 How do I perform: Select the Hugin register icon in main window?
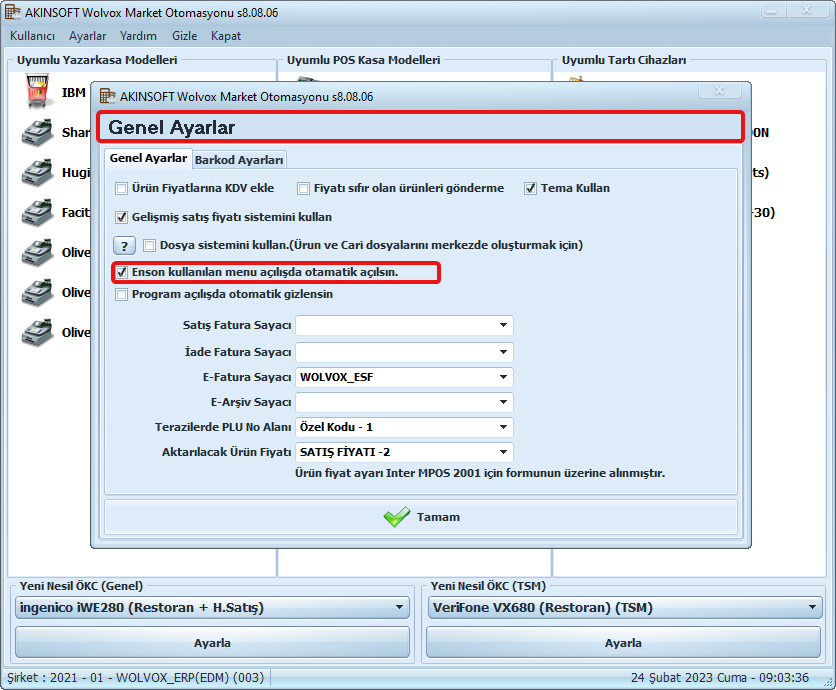coord(37,172)
